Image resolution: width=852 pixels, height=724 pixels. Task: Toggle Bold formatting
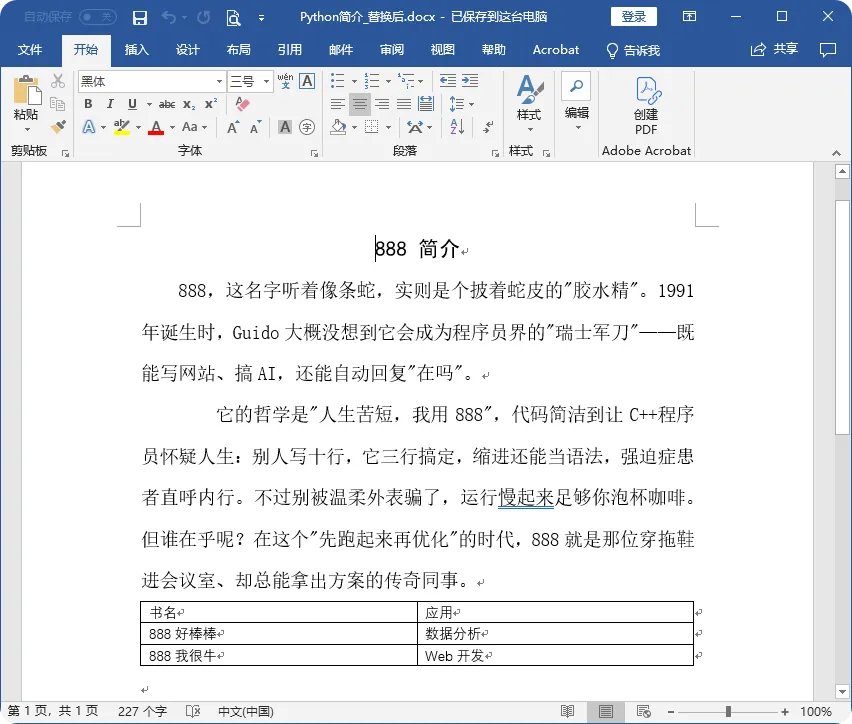88,104
